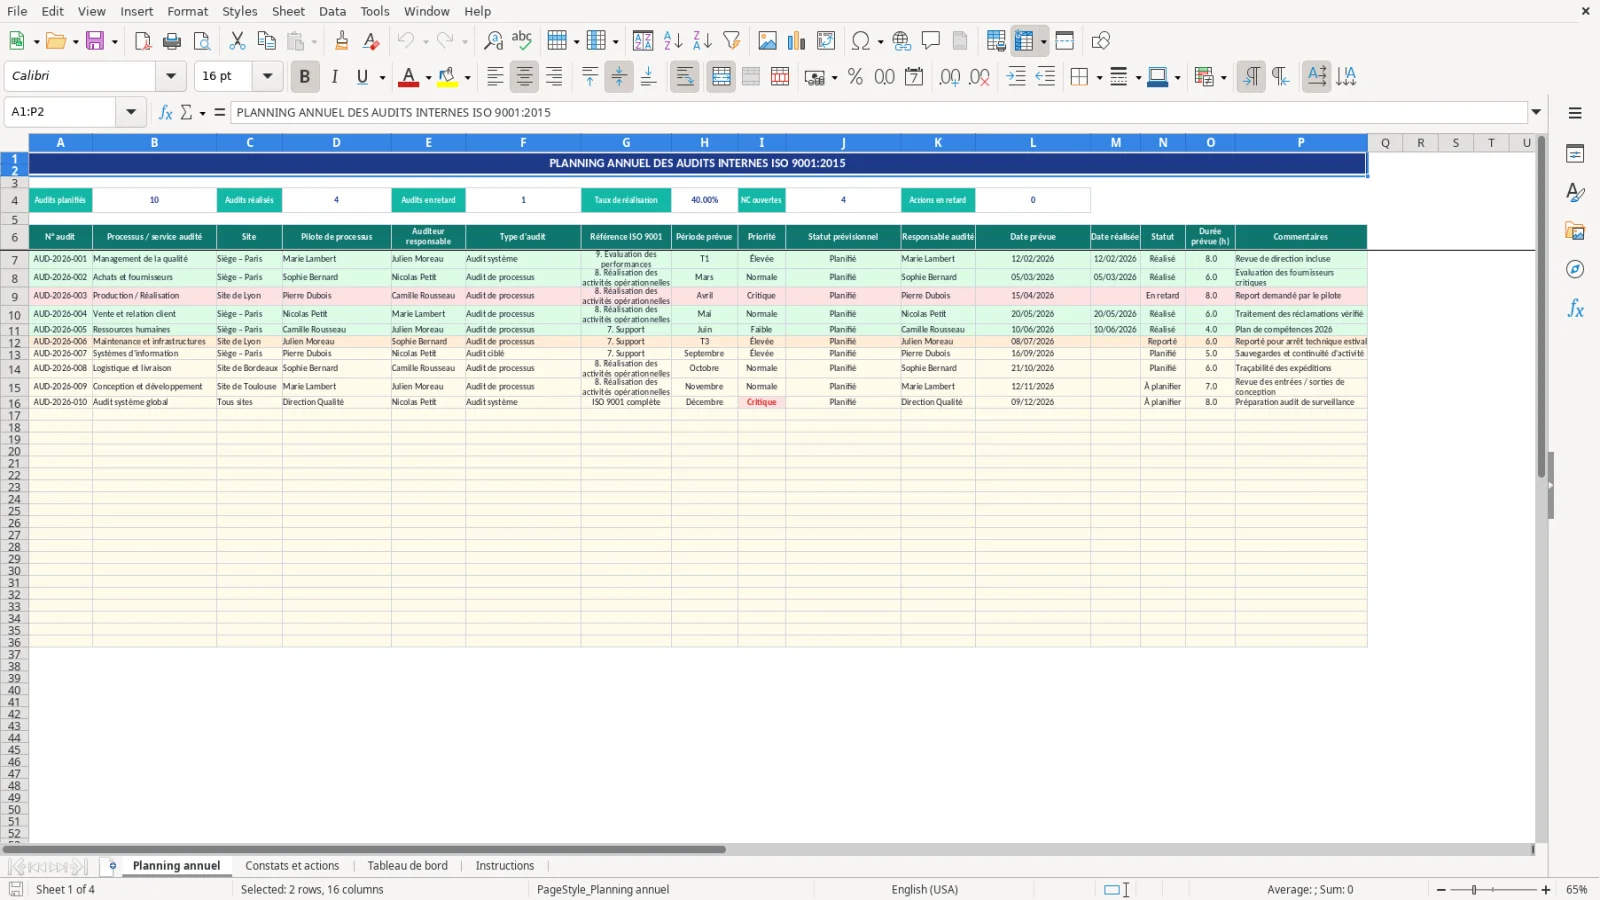Viewport: 1600px width, 900px height.
Task: Expand the font size dropdown
Action: [267, 76]
